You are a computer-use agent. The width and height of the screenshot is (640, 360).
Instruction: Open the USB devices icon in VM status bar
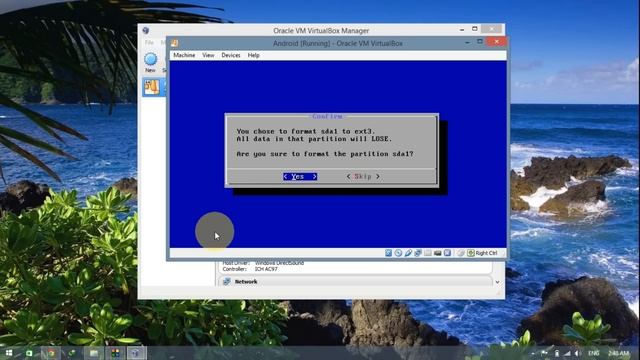coord(408,253)
